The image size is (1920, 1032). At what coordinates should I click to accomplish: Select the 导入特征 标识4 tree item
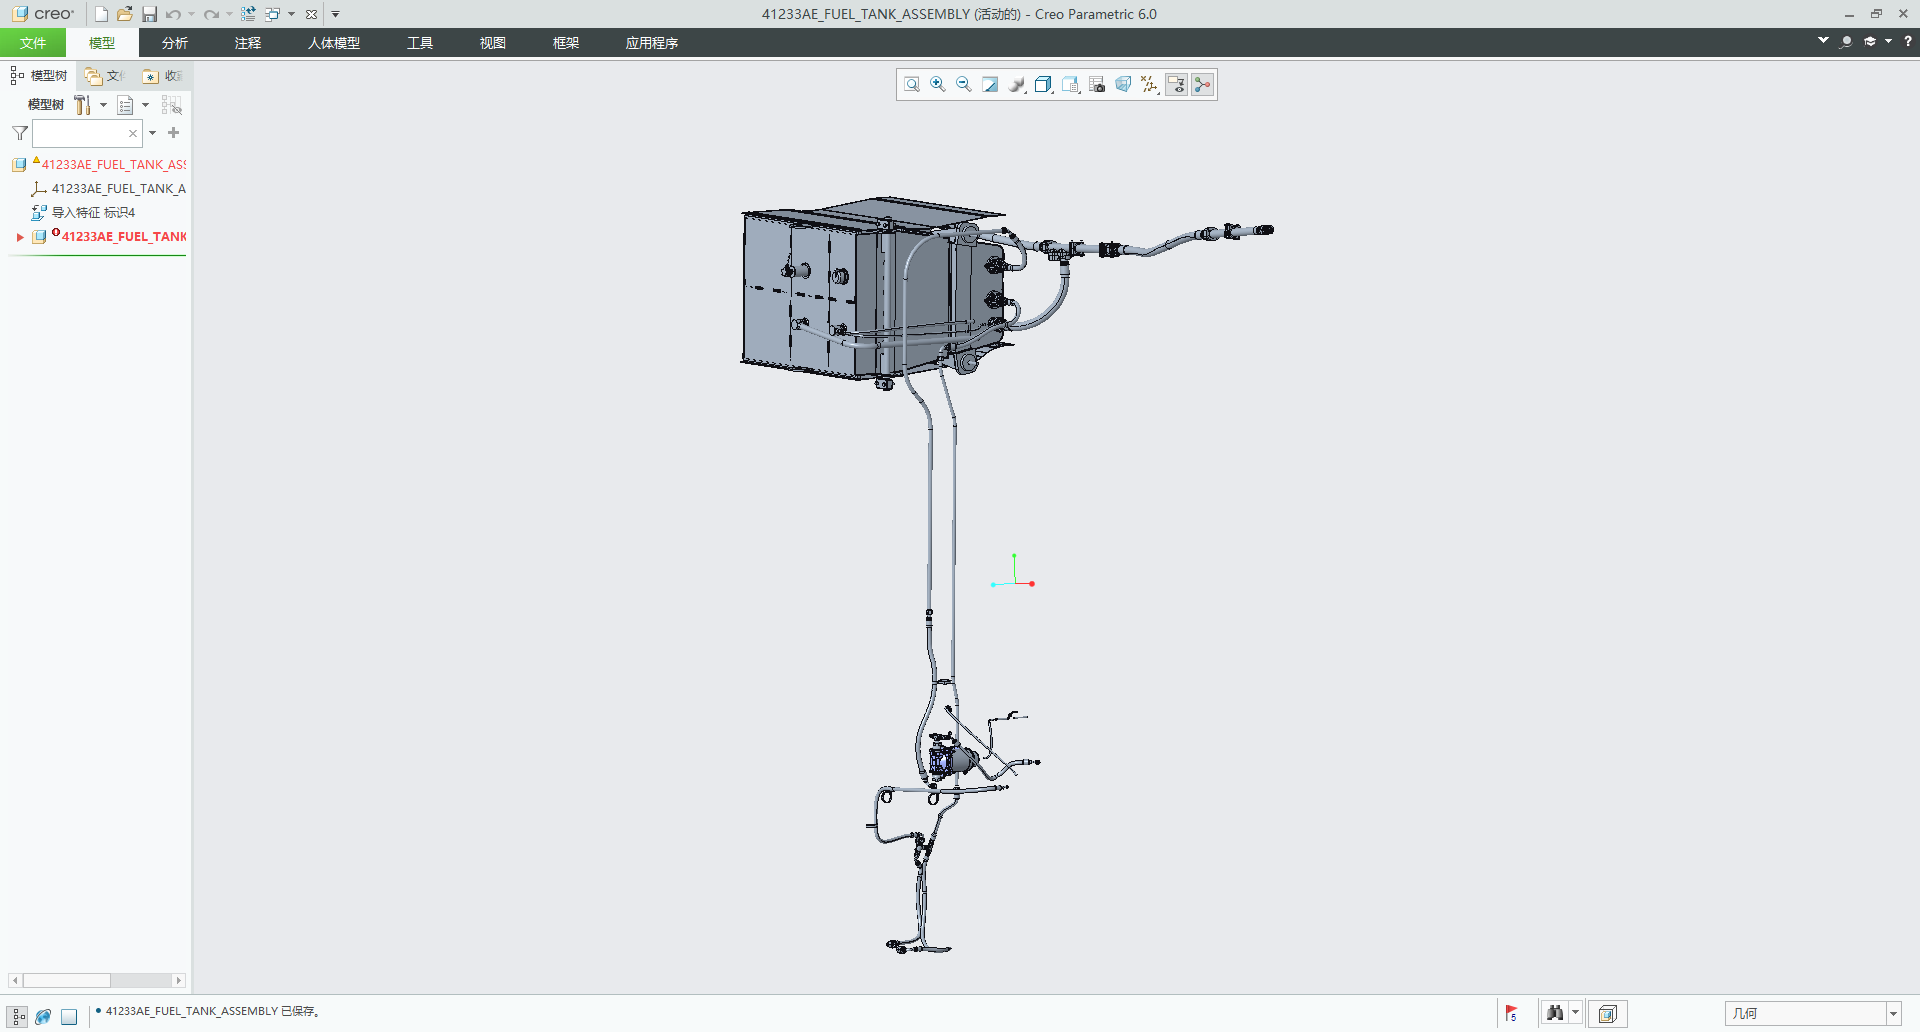[83, 213]
